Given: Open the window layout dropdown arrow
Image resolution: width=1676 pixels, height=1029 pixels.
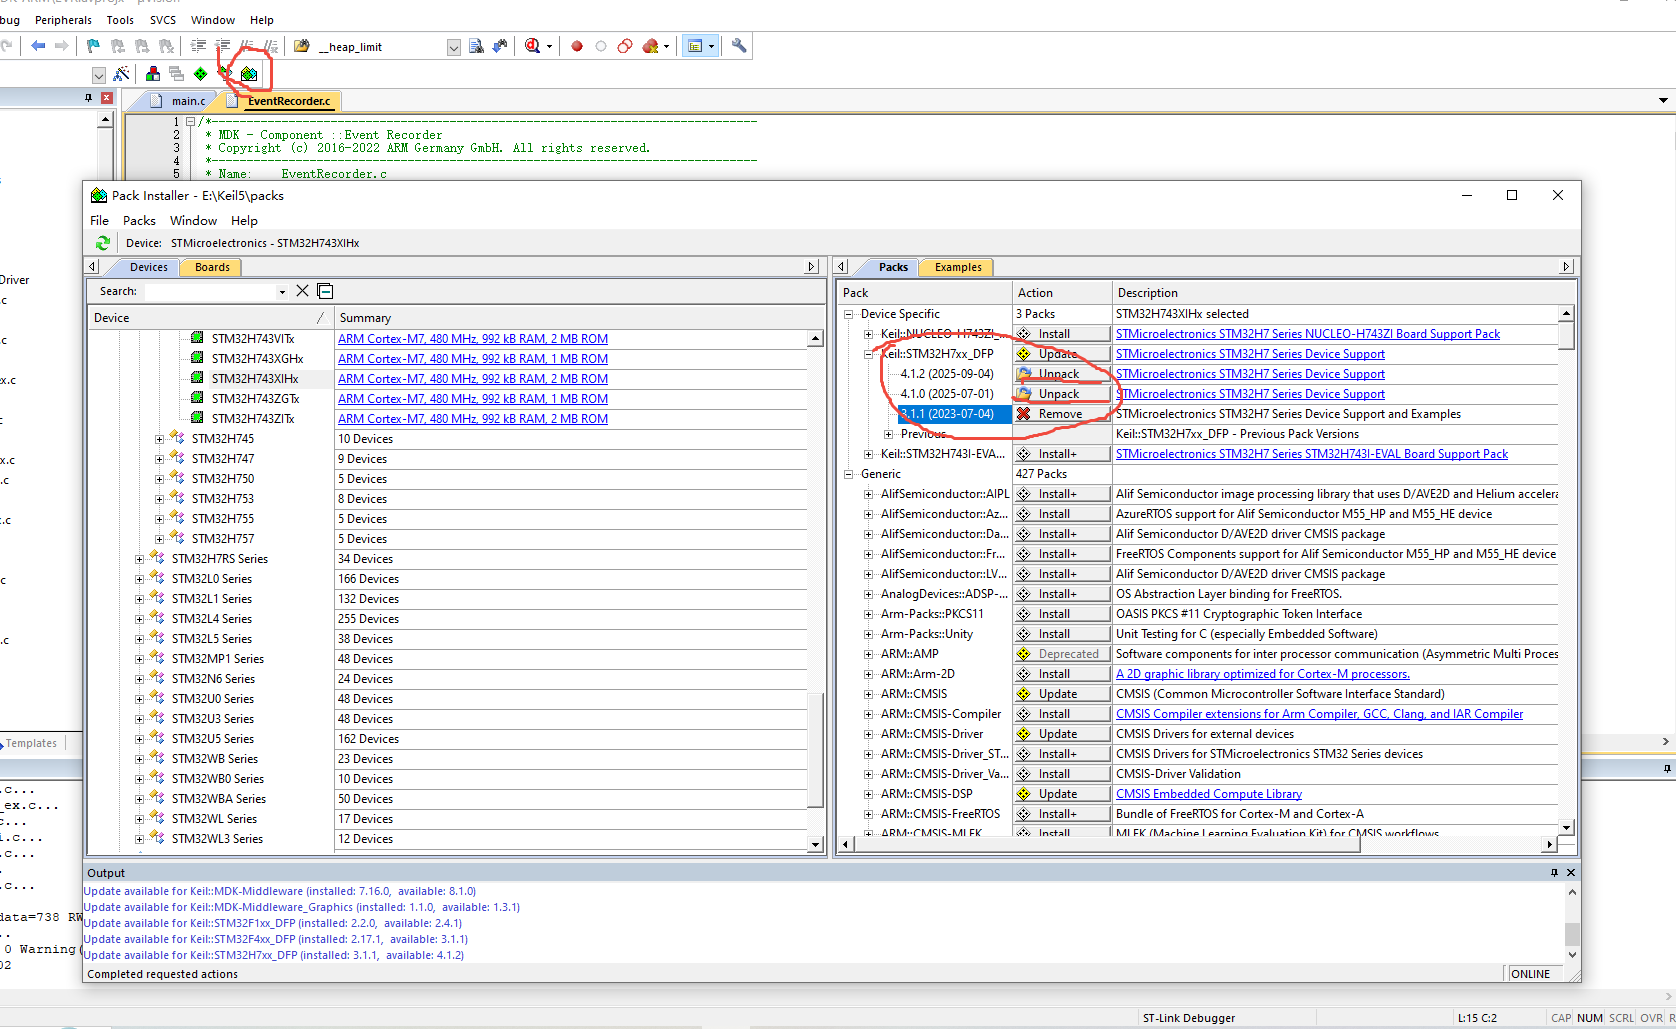Looking at the screenshot, I should 711,46.
